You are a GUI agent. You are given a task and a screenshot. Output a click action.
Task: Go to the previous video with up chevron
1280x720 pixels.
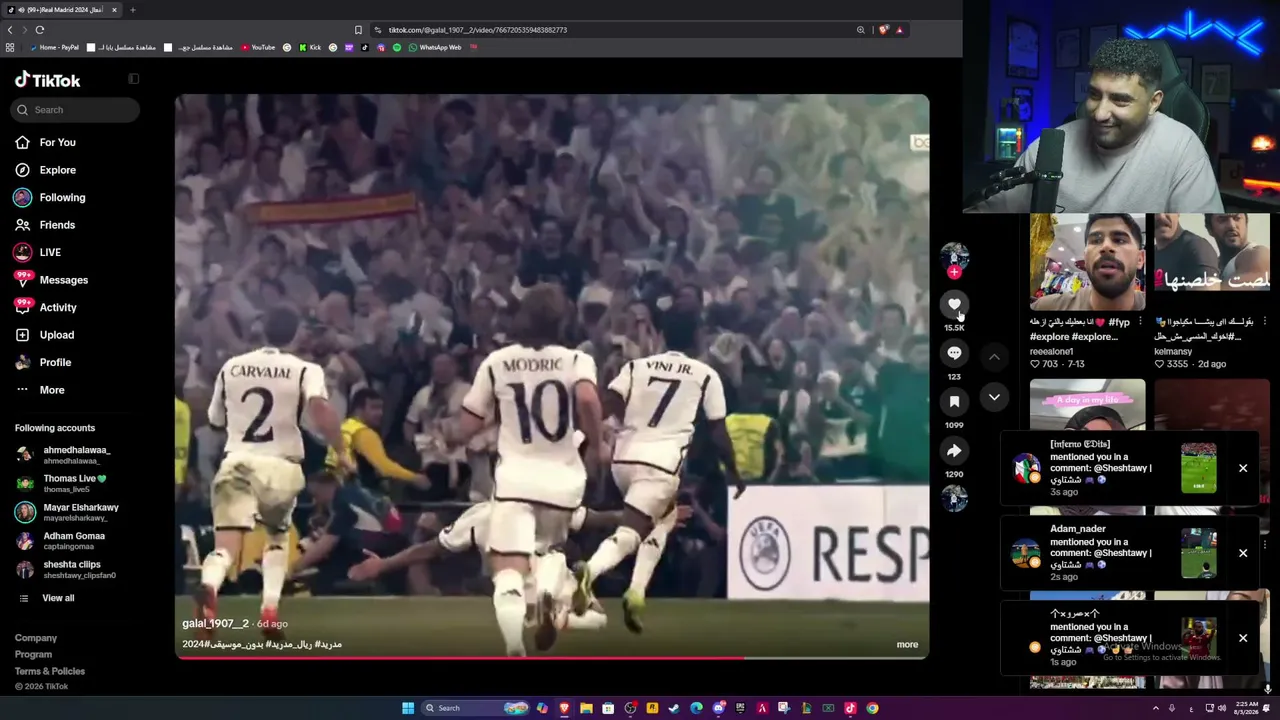tap(994, 357)
